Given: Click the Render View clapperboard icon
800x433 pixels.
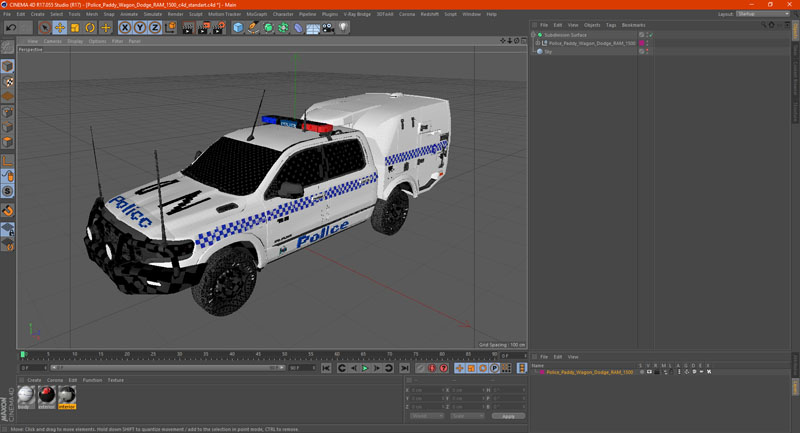Looking at the screenshot, I should [x=189, y=28].
